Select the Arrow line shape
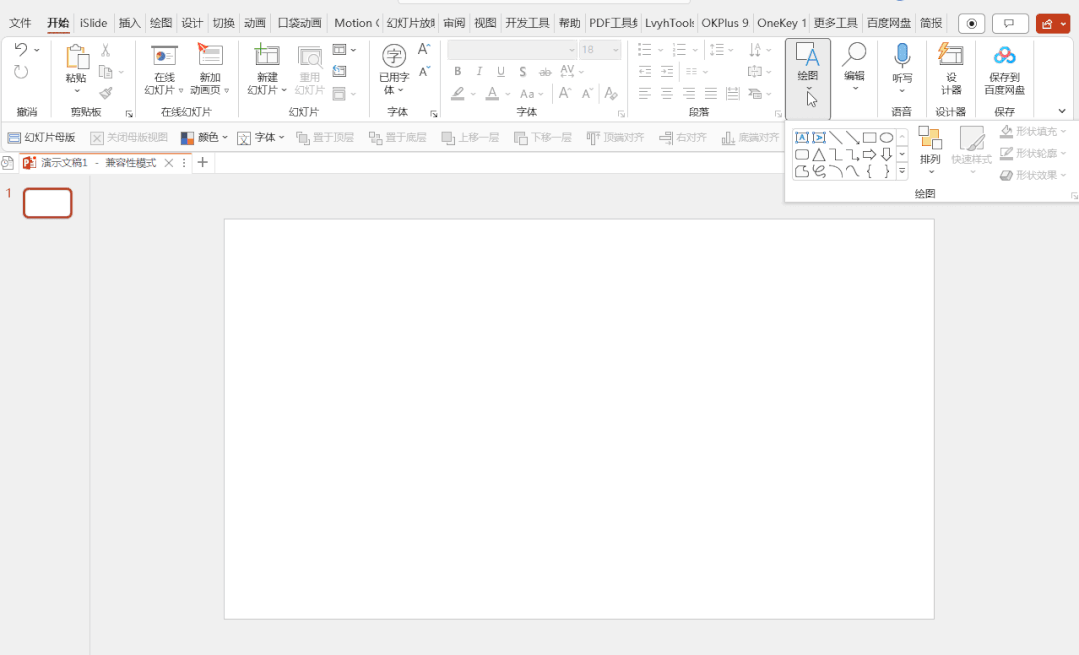 click(853, 138)
